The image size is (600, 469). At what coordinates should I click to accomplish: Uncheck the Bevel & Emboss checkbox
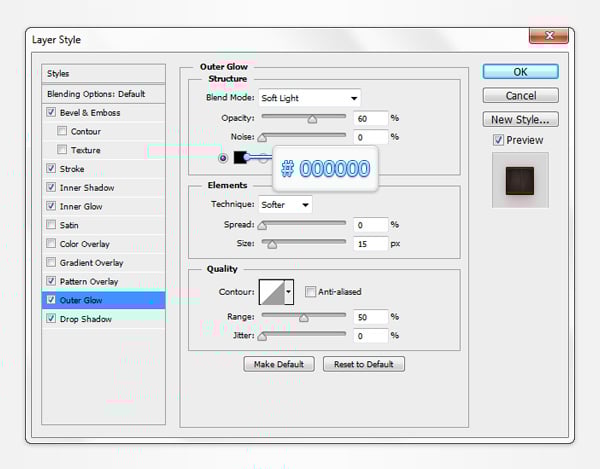(x=51, y=113)
